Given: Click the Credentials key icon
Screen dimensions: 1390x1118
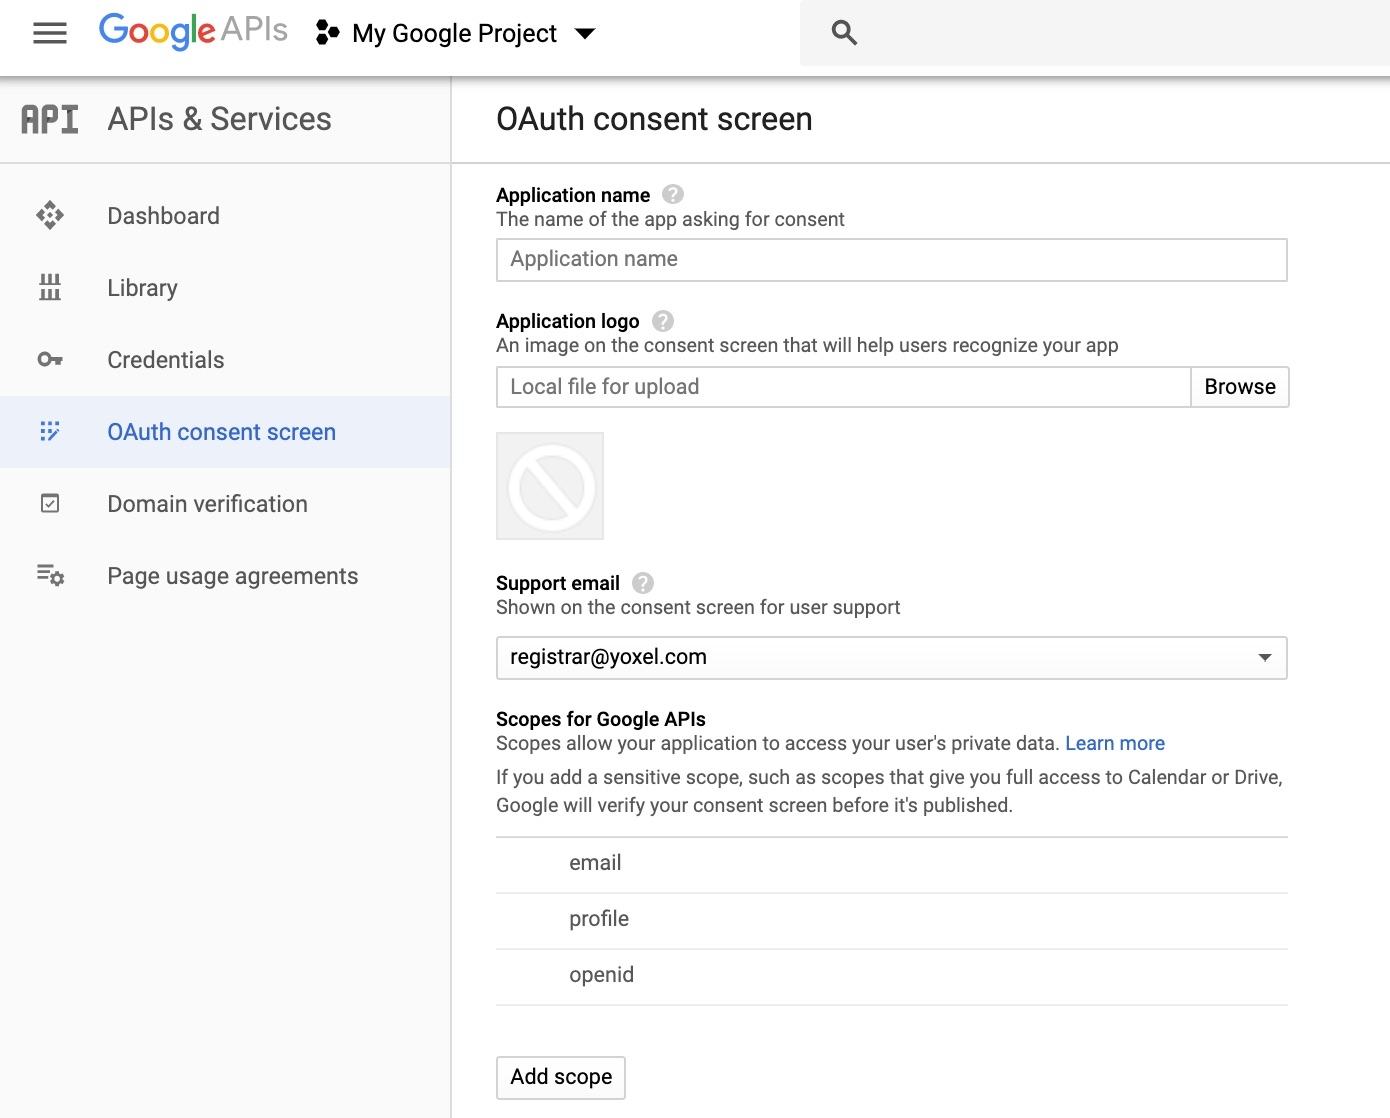Looking at the screenshot, I should pos(50,360).
